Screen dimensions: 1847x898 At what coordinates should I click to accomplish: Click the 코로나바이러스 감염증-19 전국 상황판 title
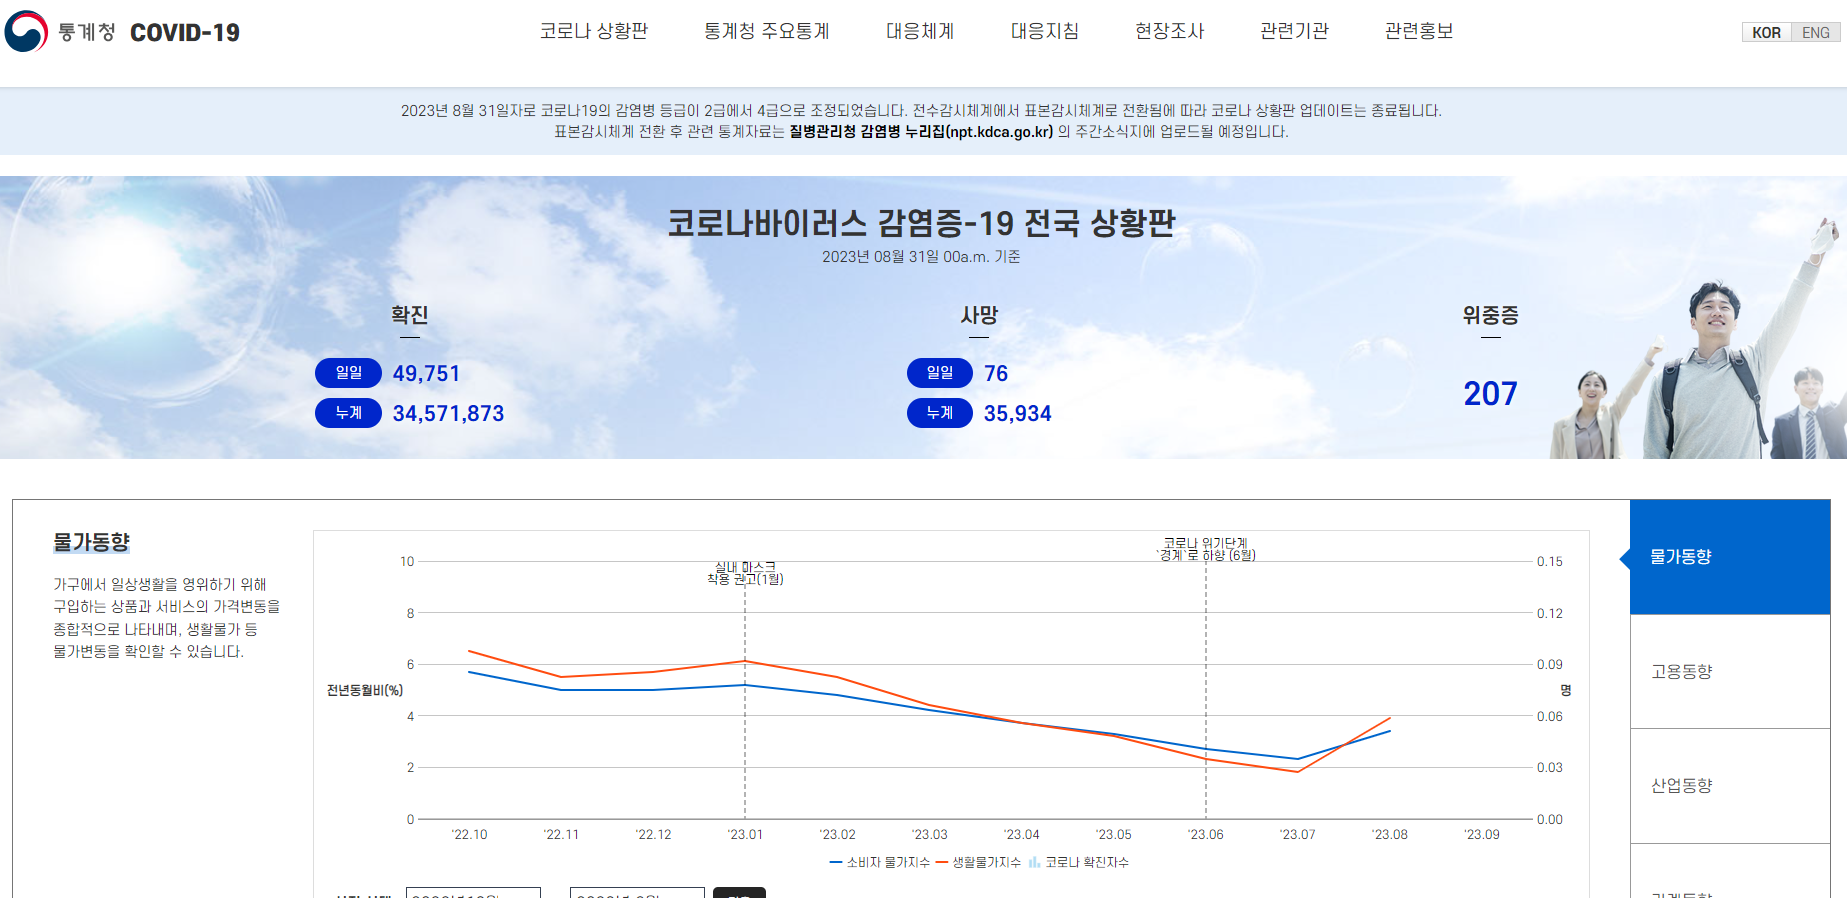(x=921, y=222)
